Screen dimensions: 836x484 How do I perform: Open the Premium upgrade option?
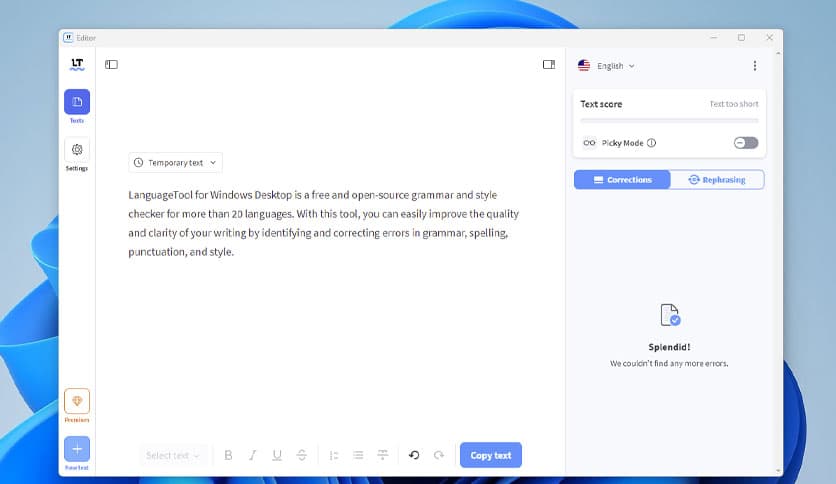77,401
